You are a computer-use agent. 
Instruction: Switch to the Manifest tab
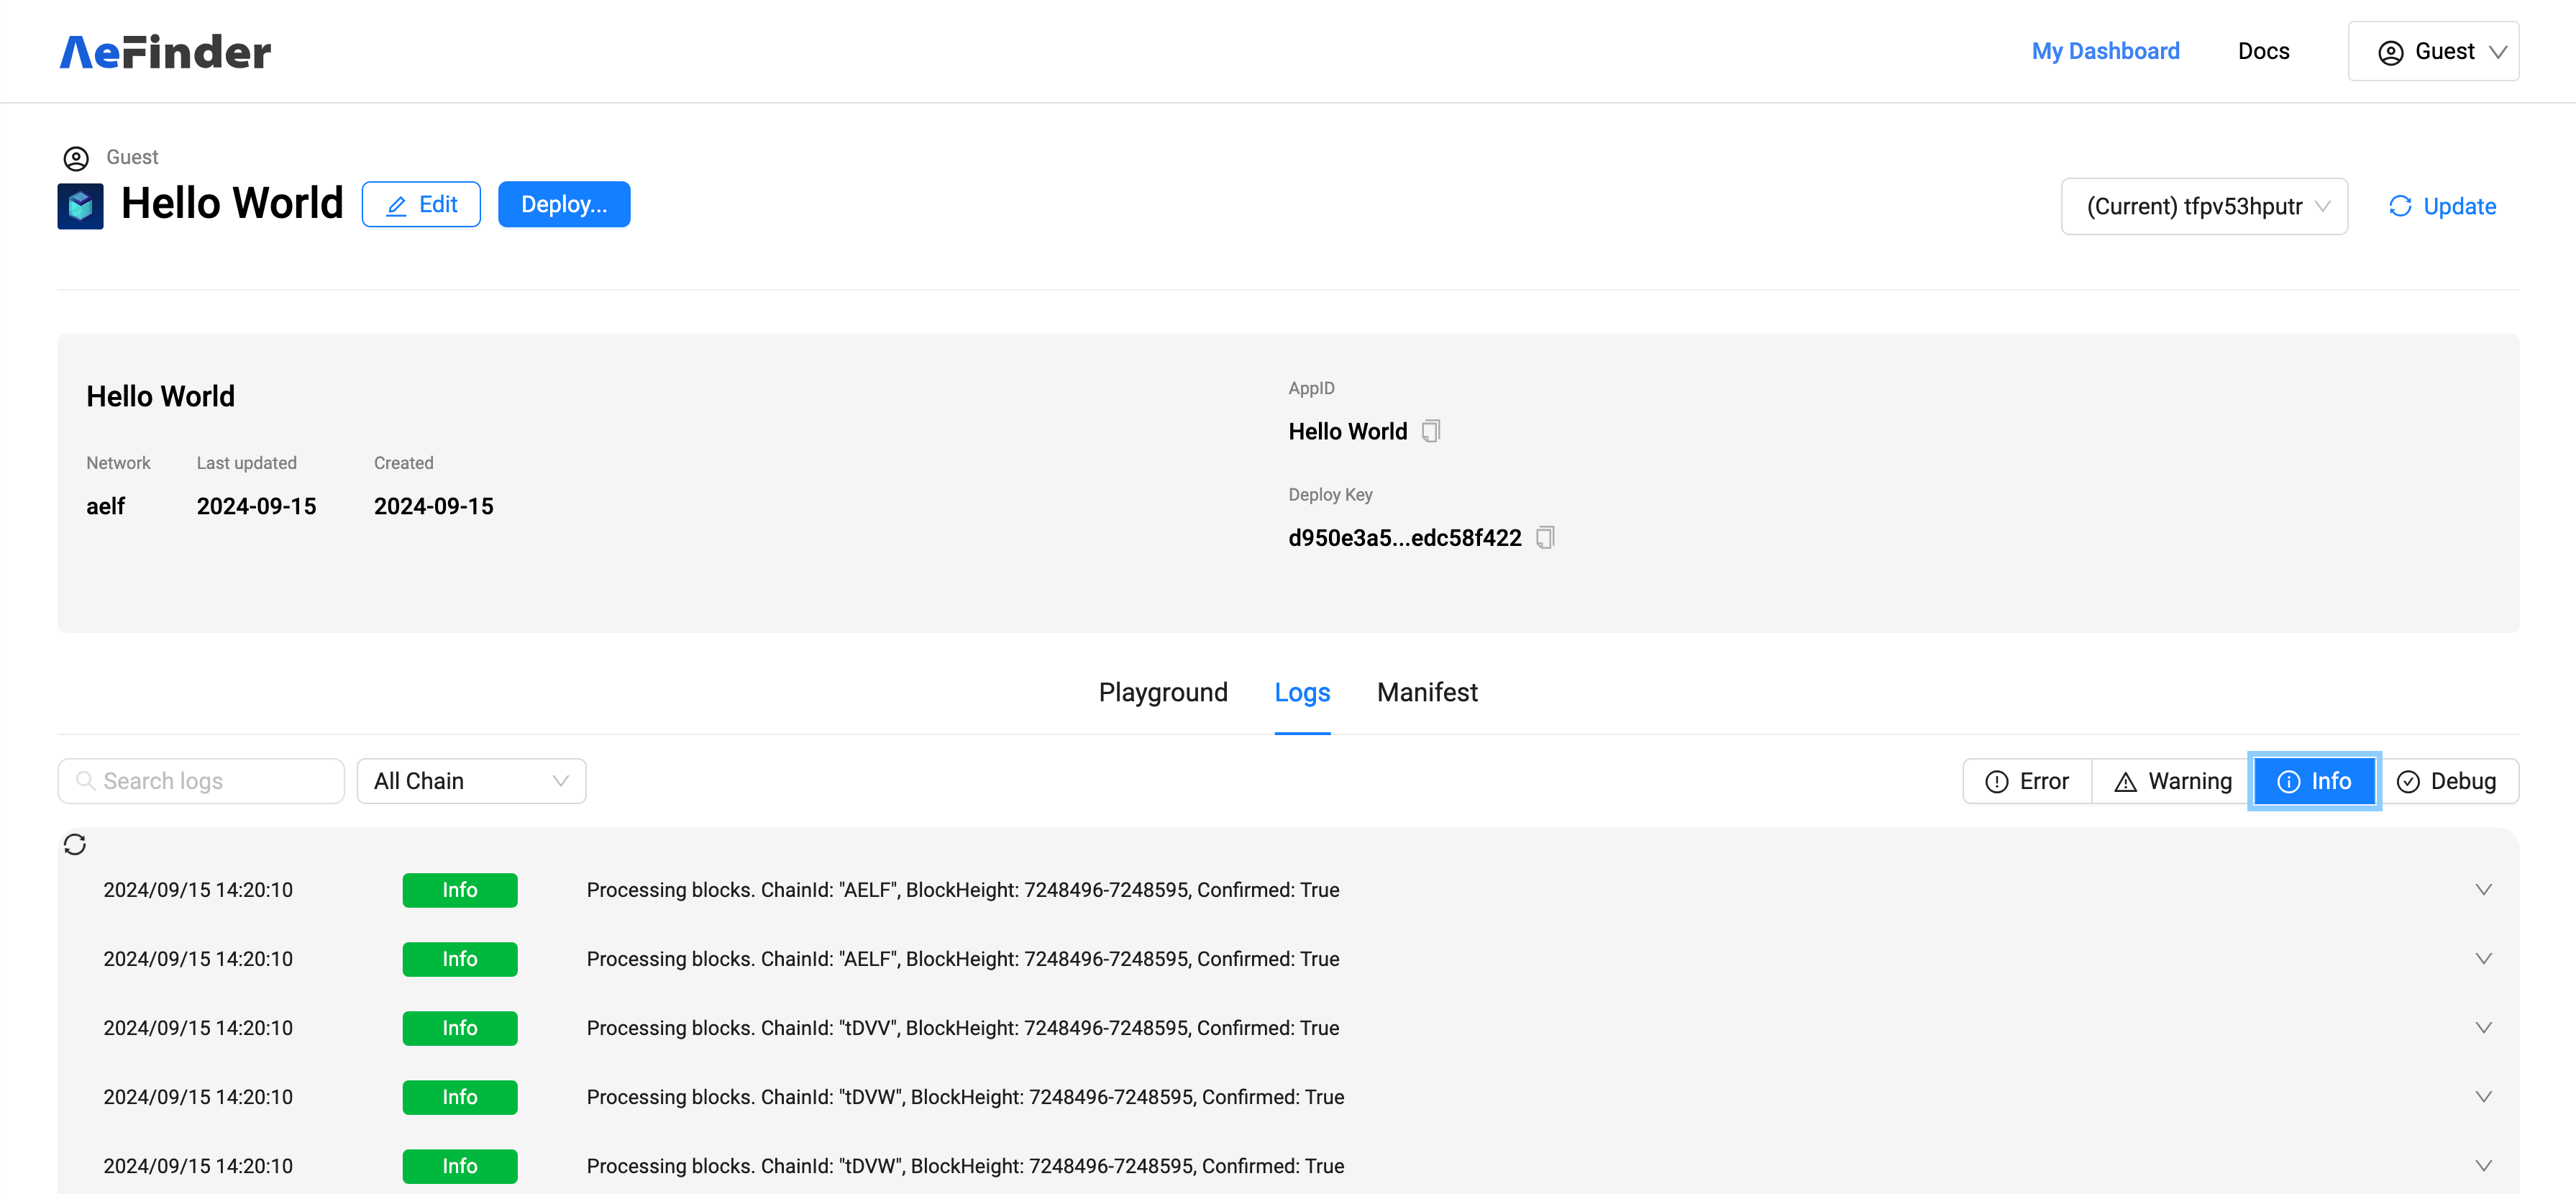click(1427, 692)
